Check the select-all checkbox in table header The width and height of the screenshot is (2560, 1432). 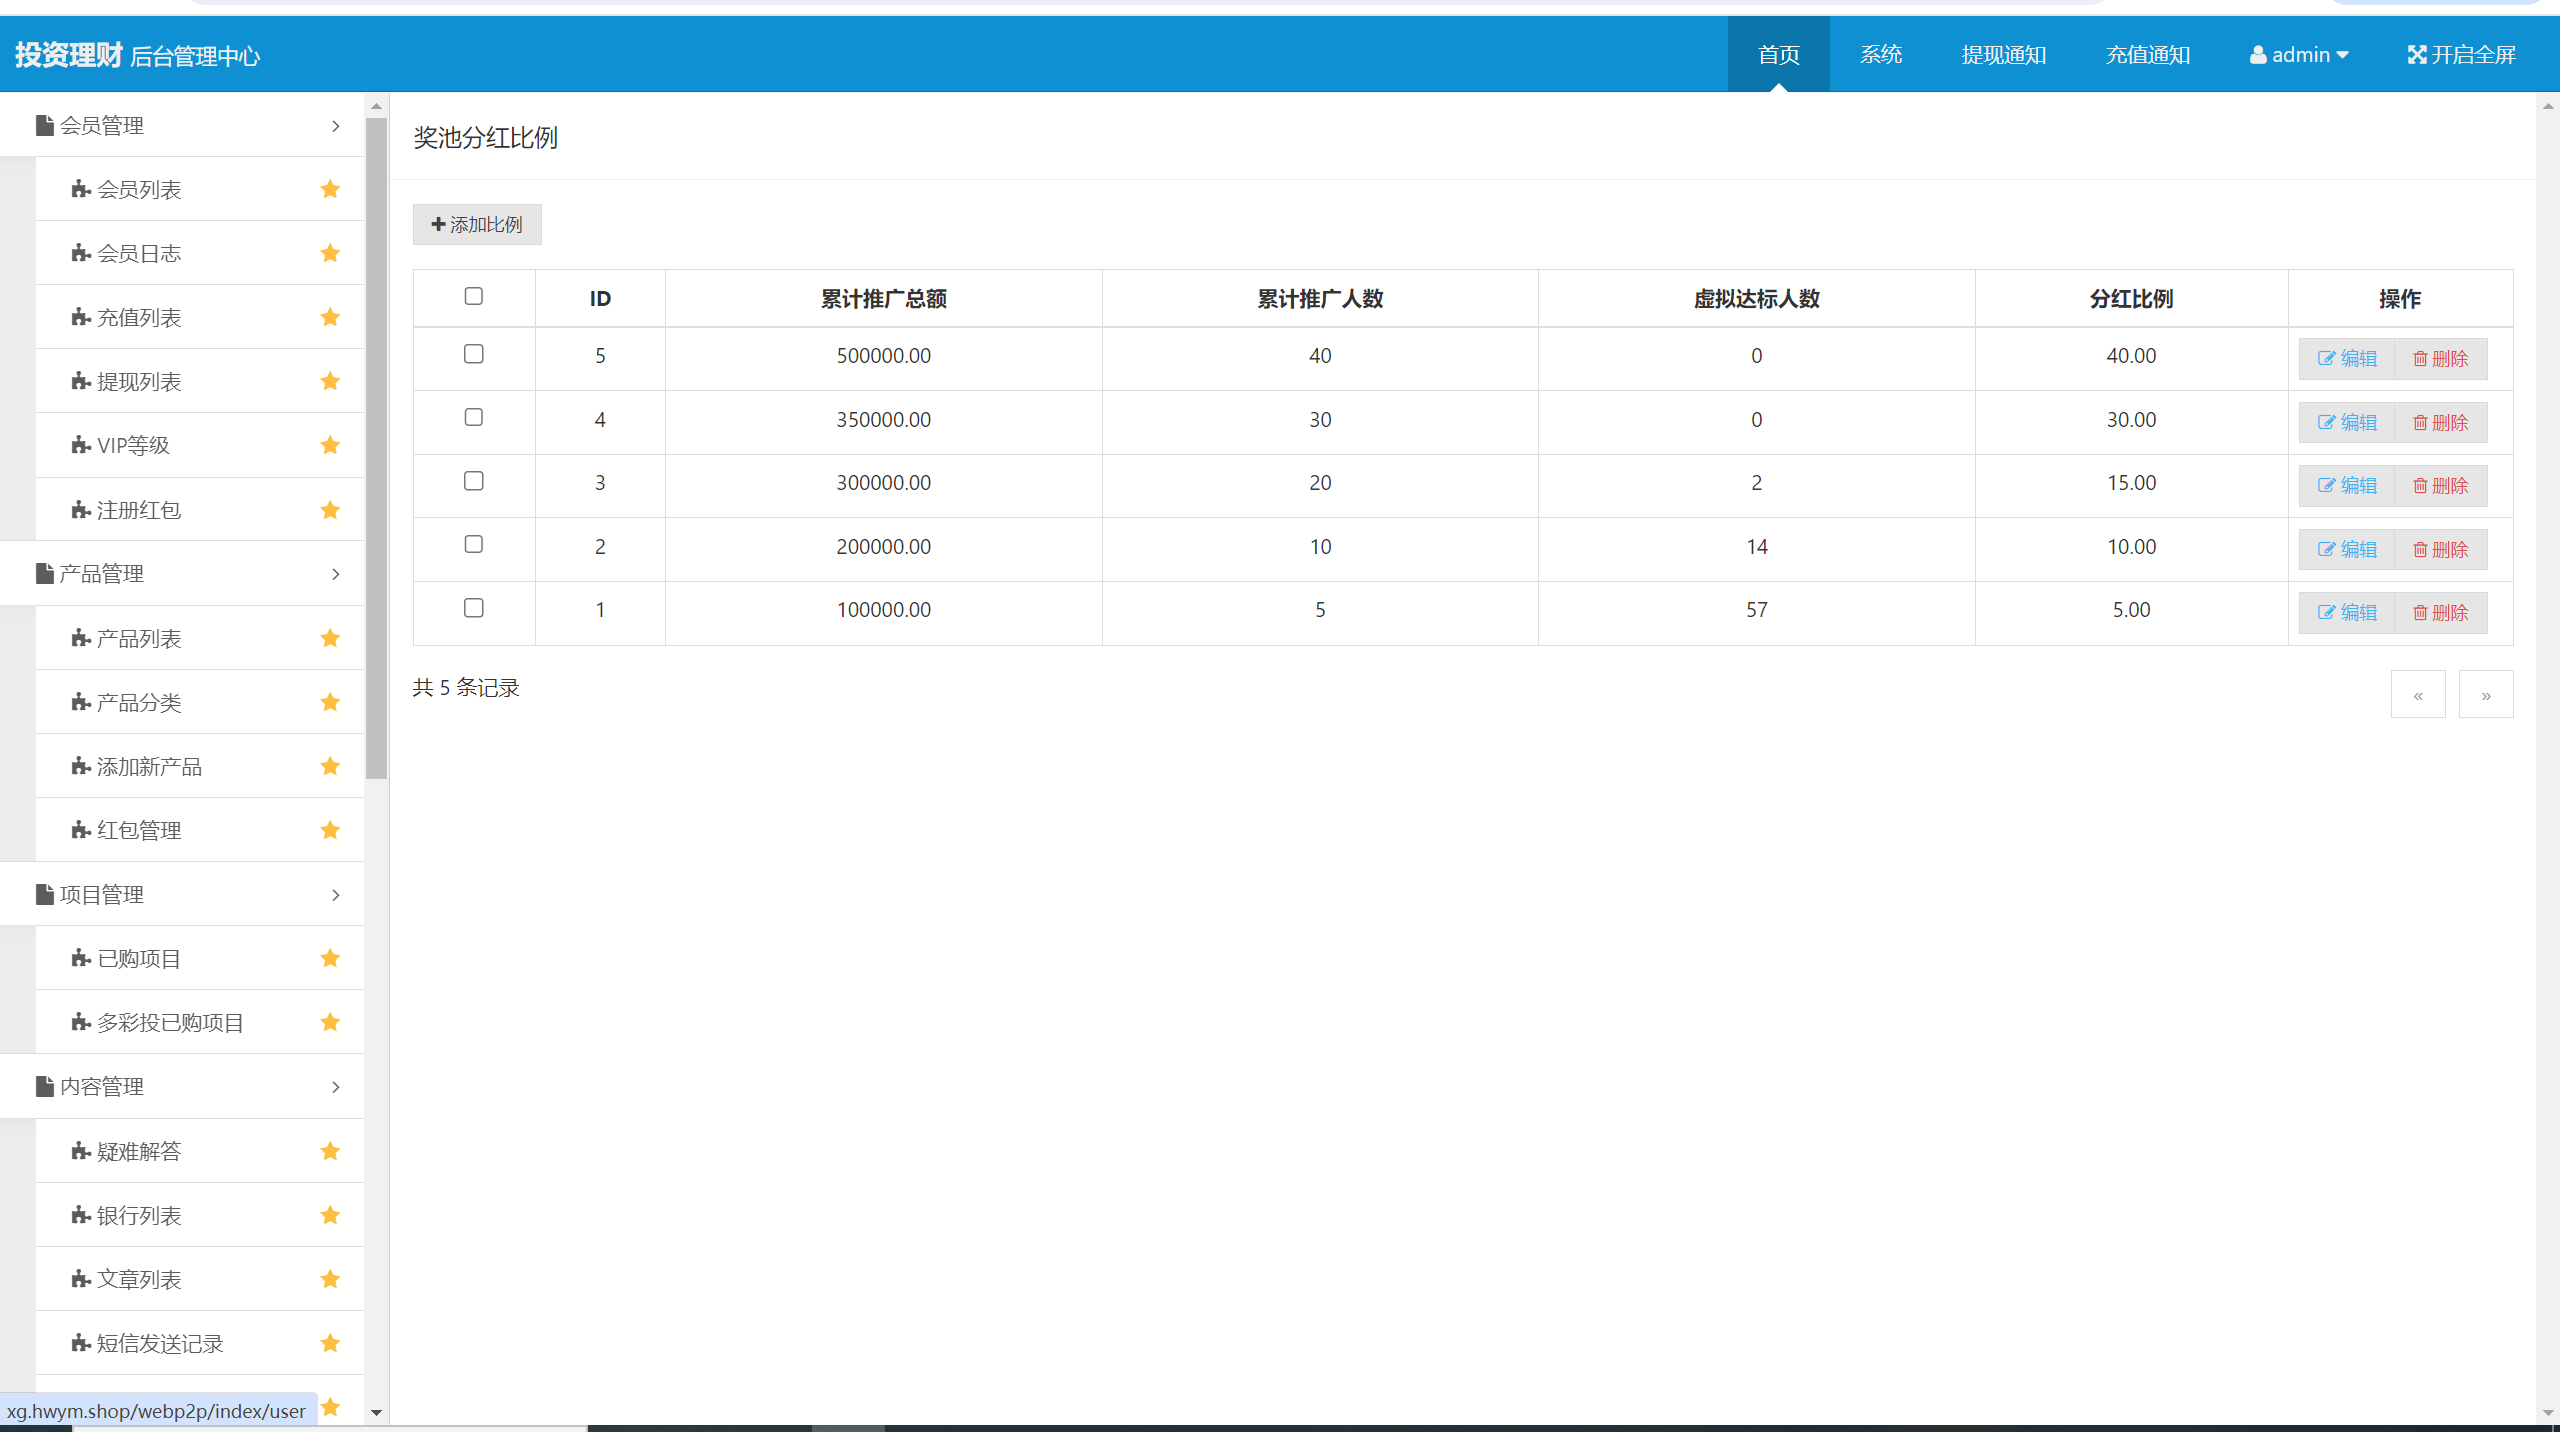[474, 296]
